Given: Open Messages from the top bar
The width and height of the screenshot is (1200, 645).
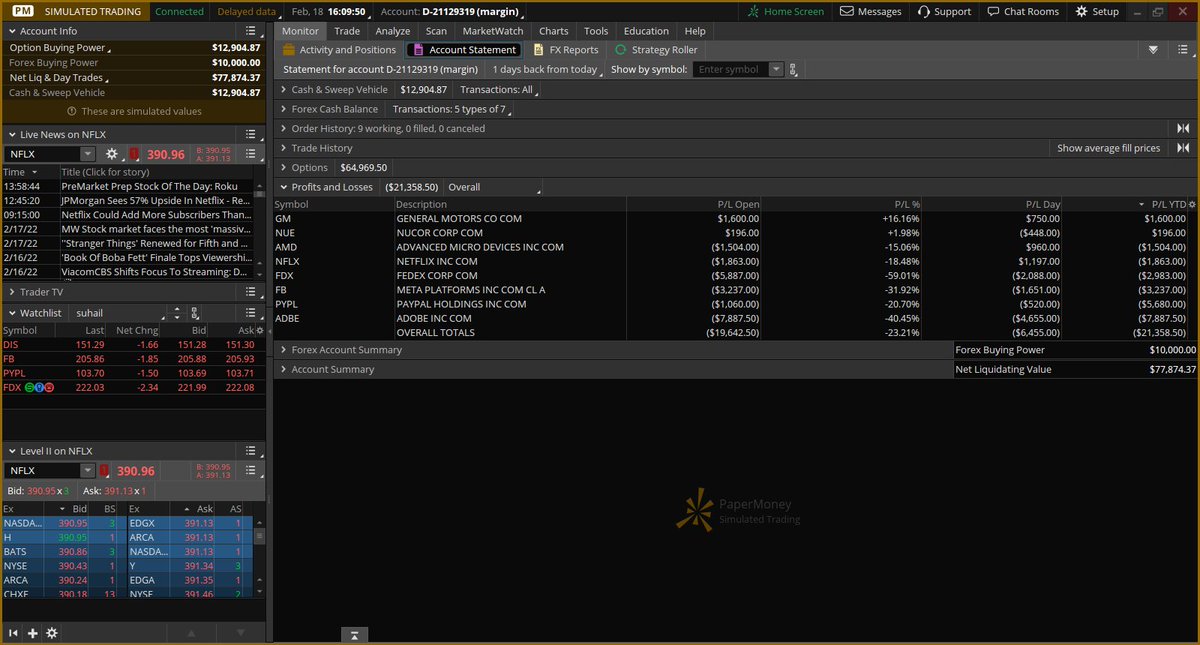Looking at the screenshot, I should [x=871, y=11].
